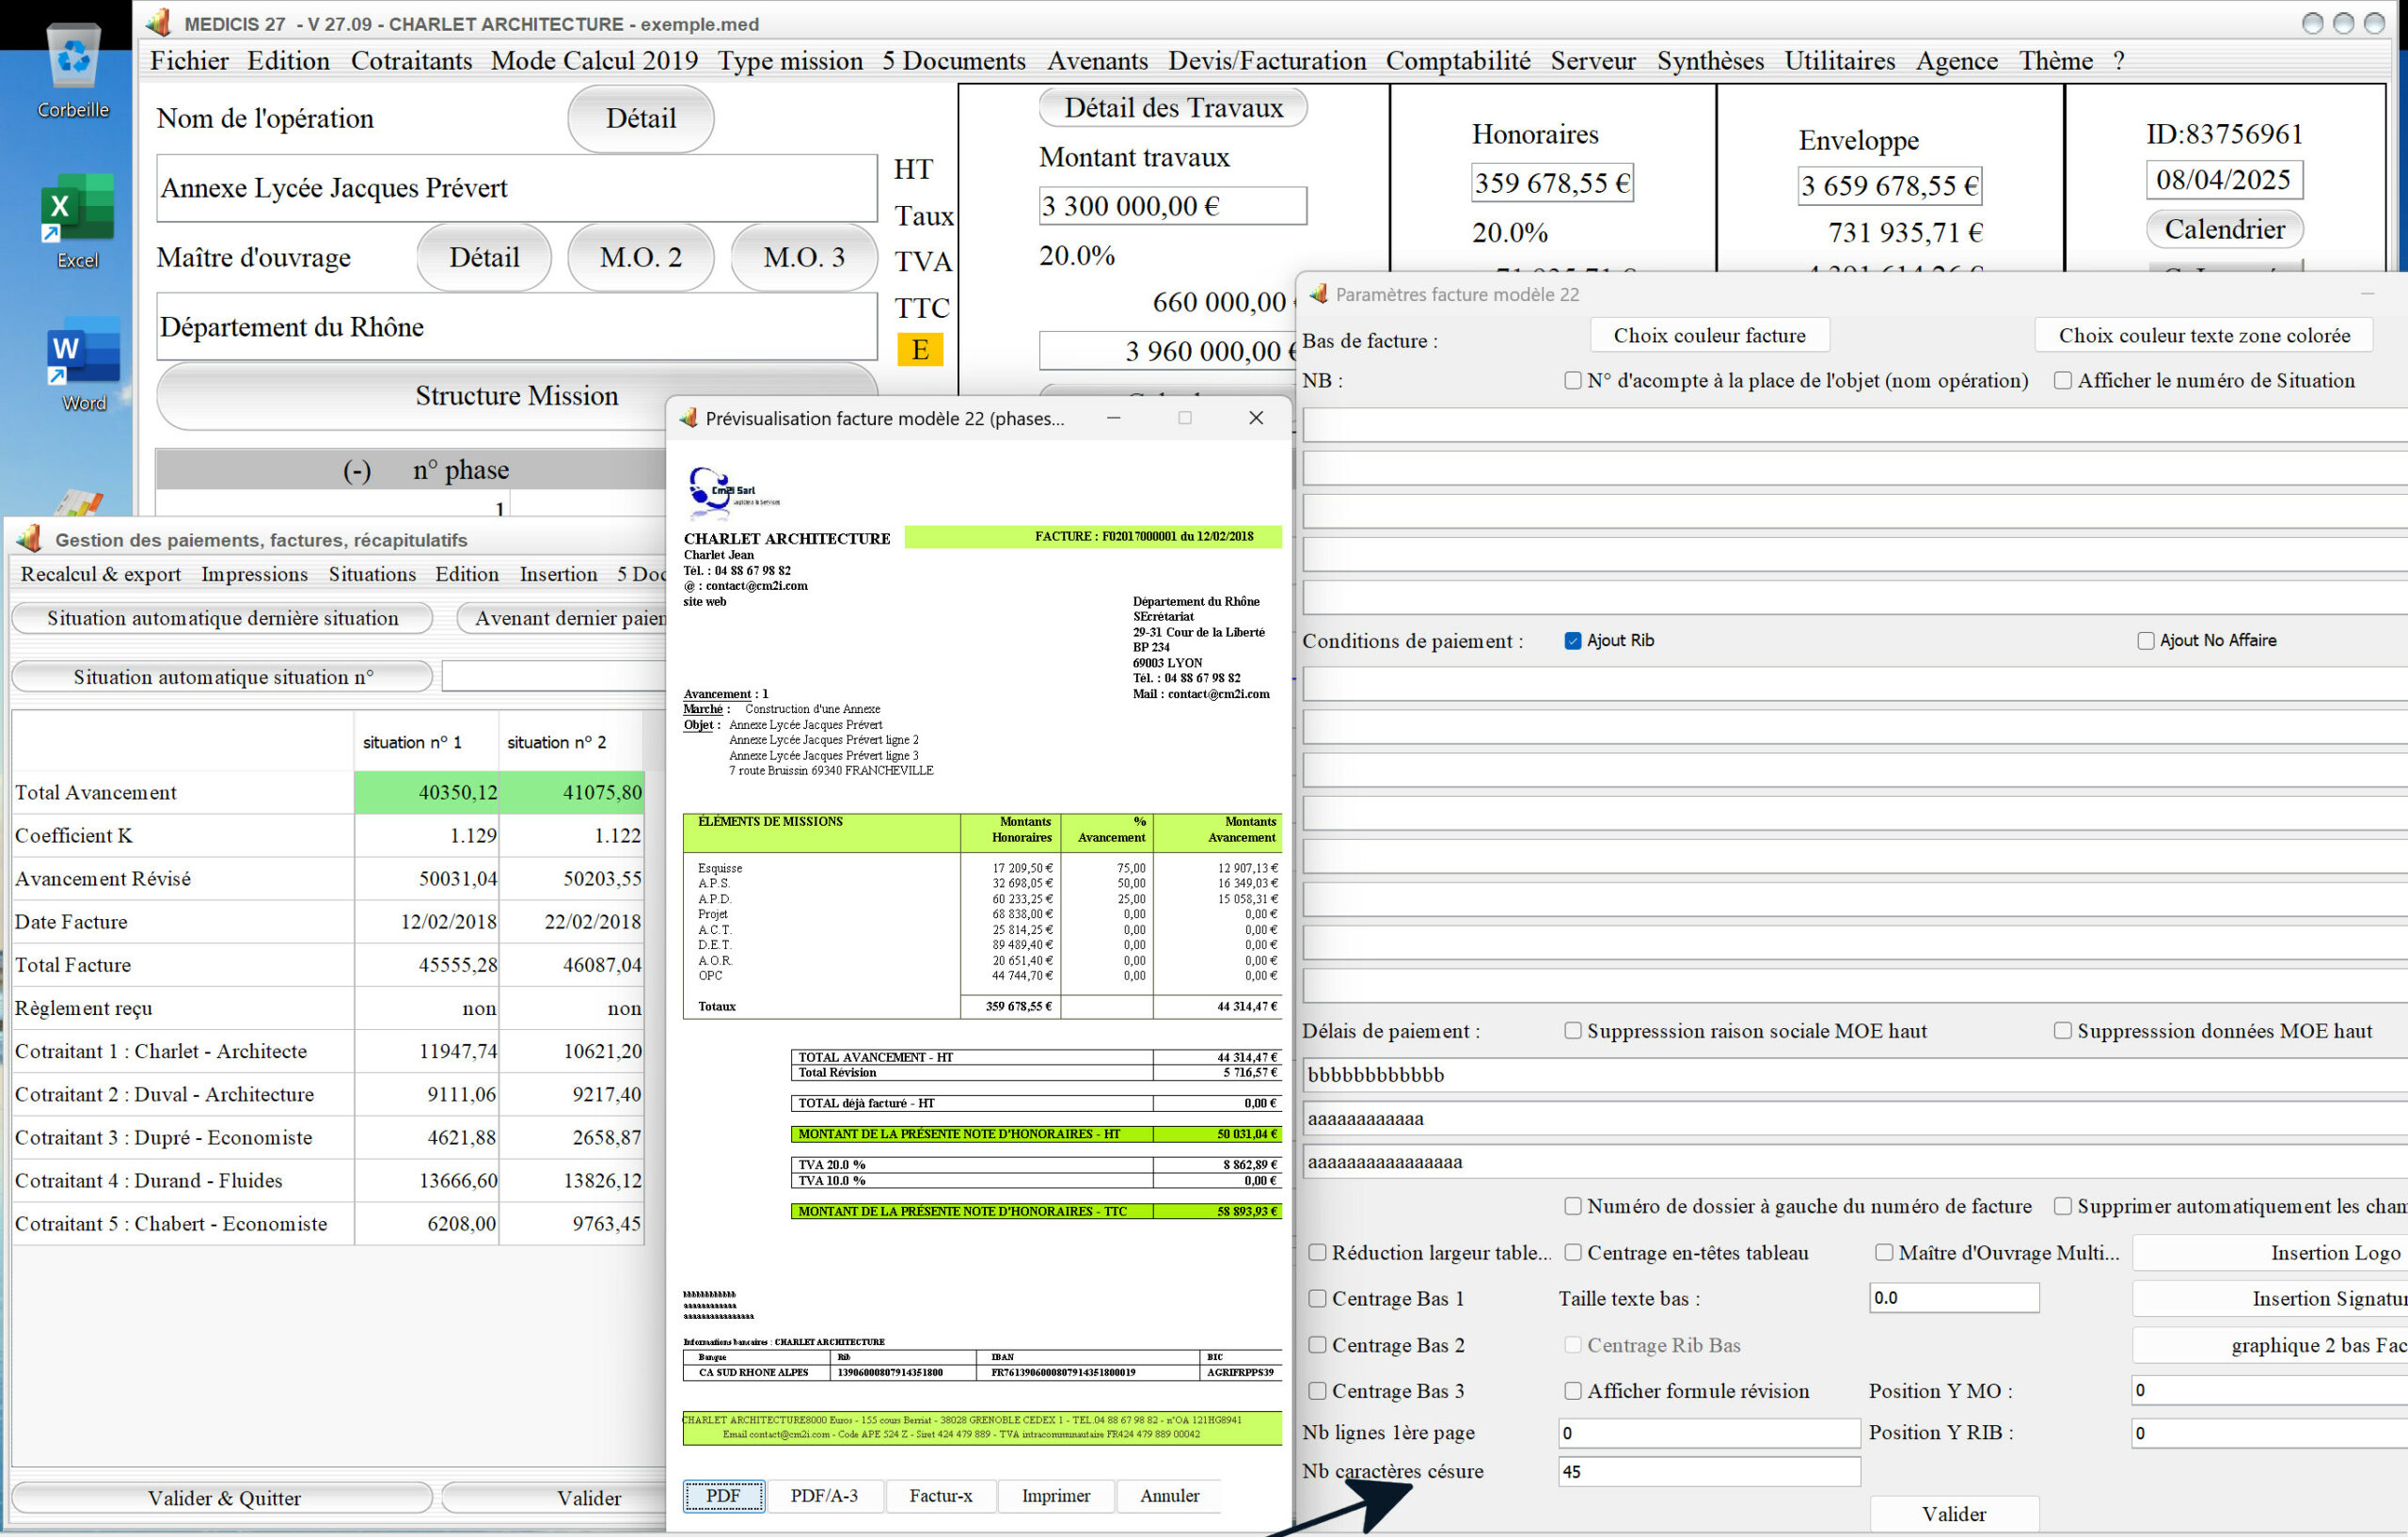Click the Nom de l'opération text field
The width and height of the screenshot is (2408, 1537).
pyautogui.click(x=517, y=188)
